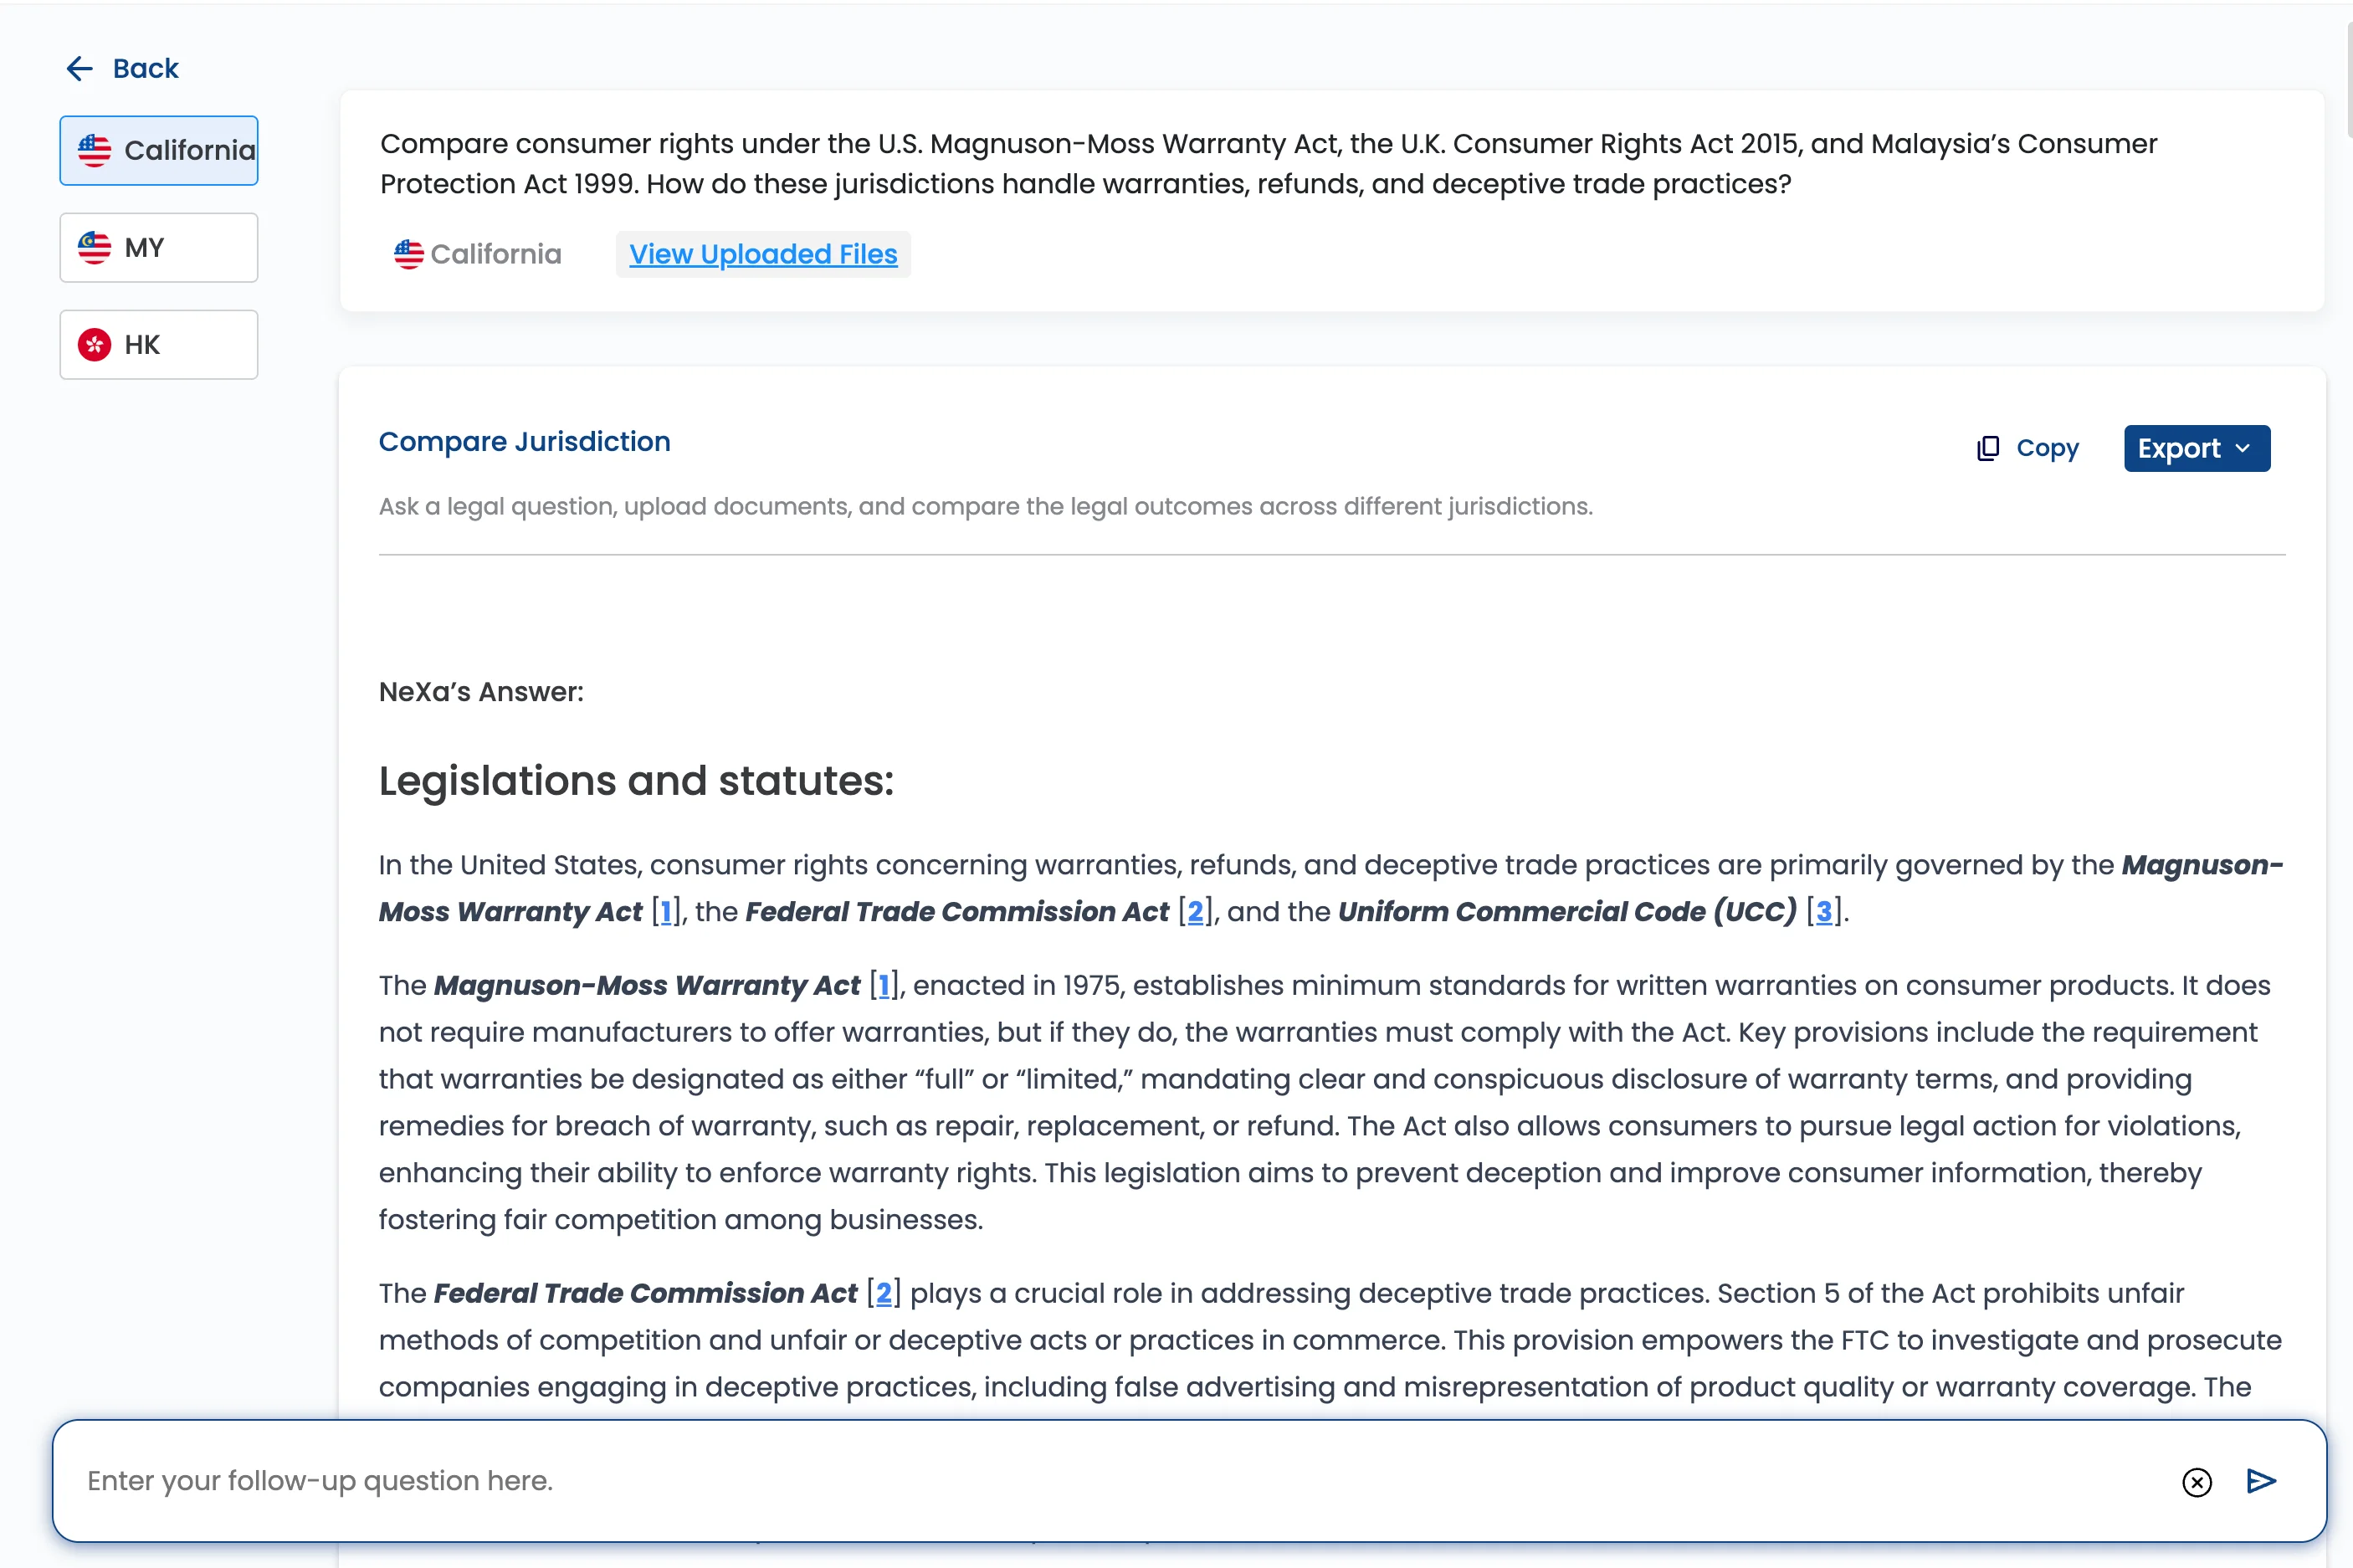Click the send arrow to submit question
2353x1568 pixels.
(x=2259, y=1481)
